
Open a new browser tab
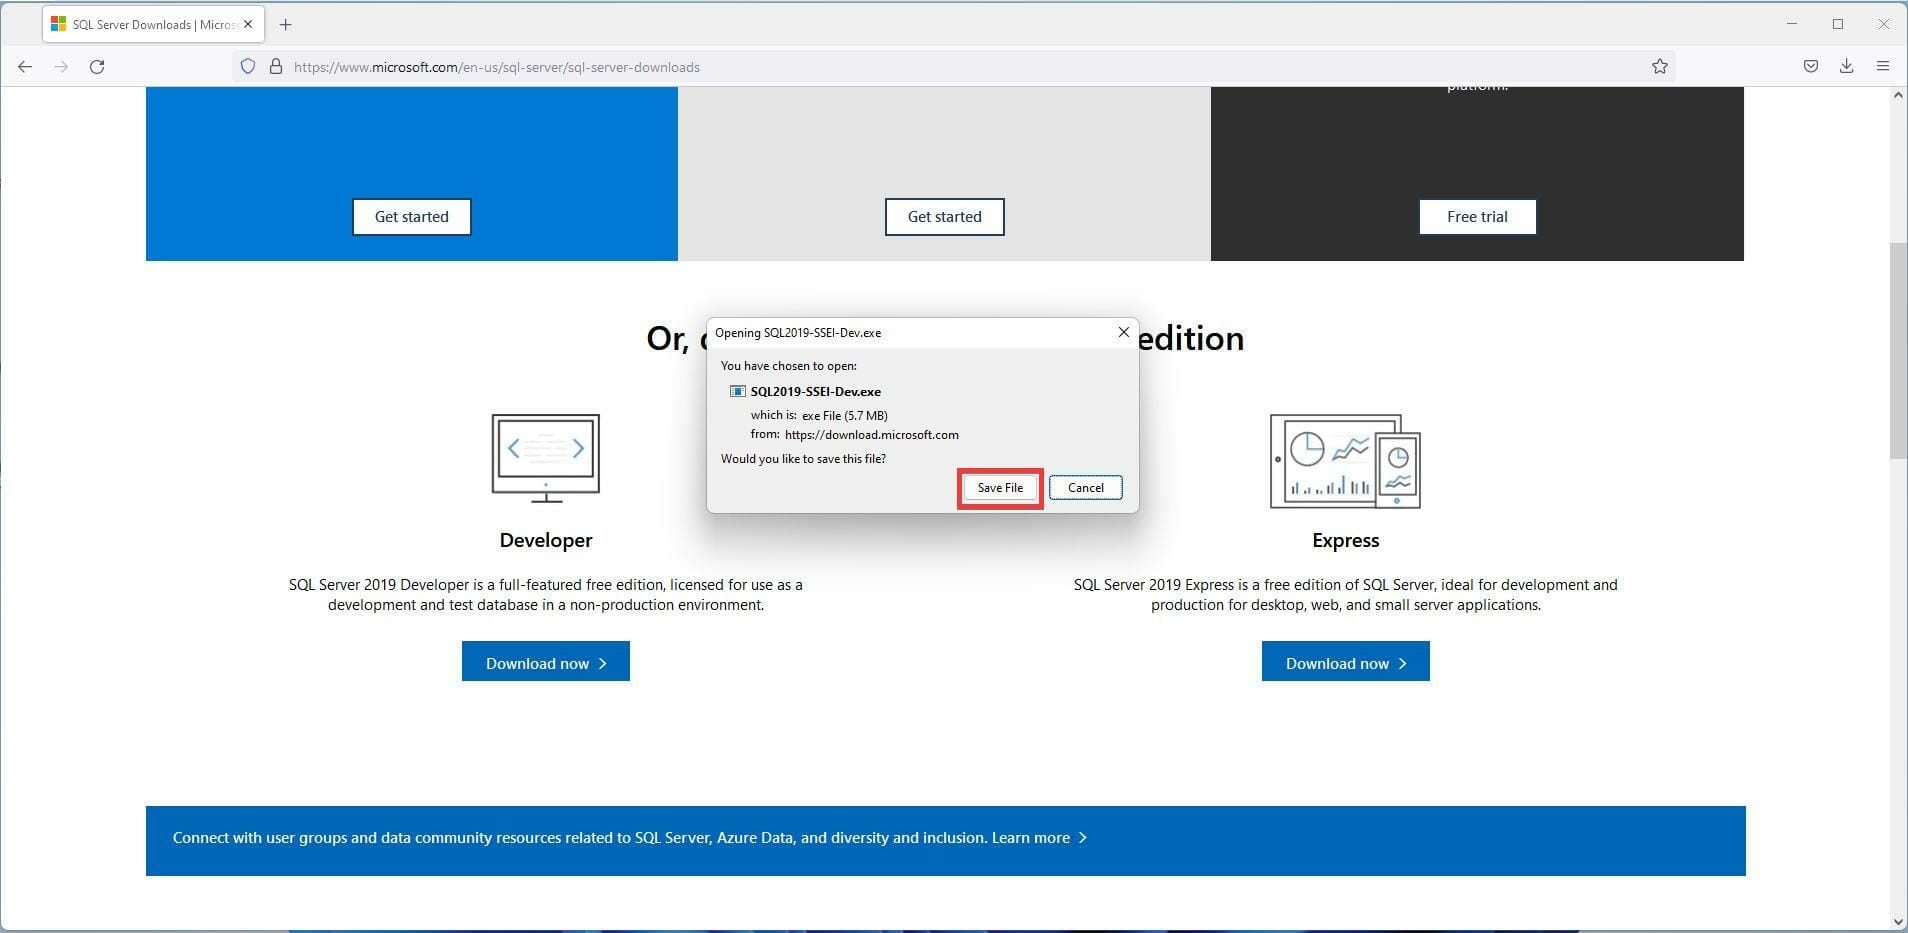click(286, 24)
